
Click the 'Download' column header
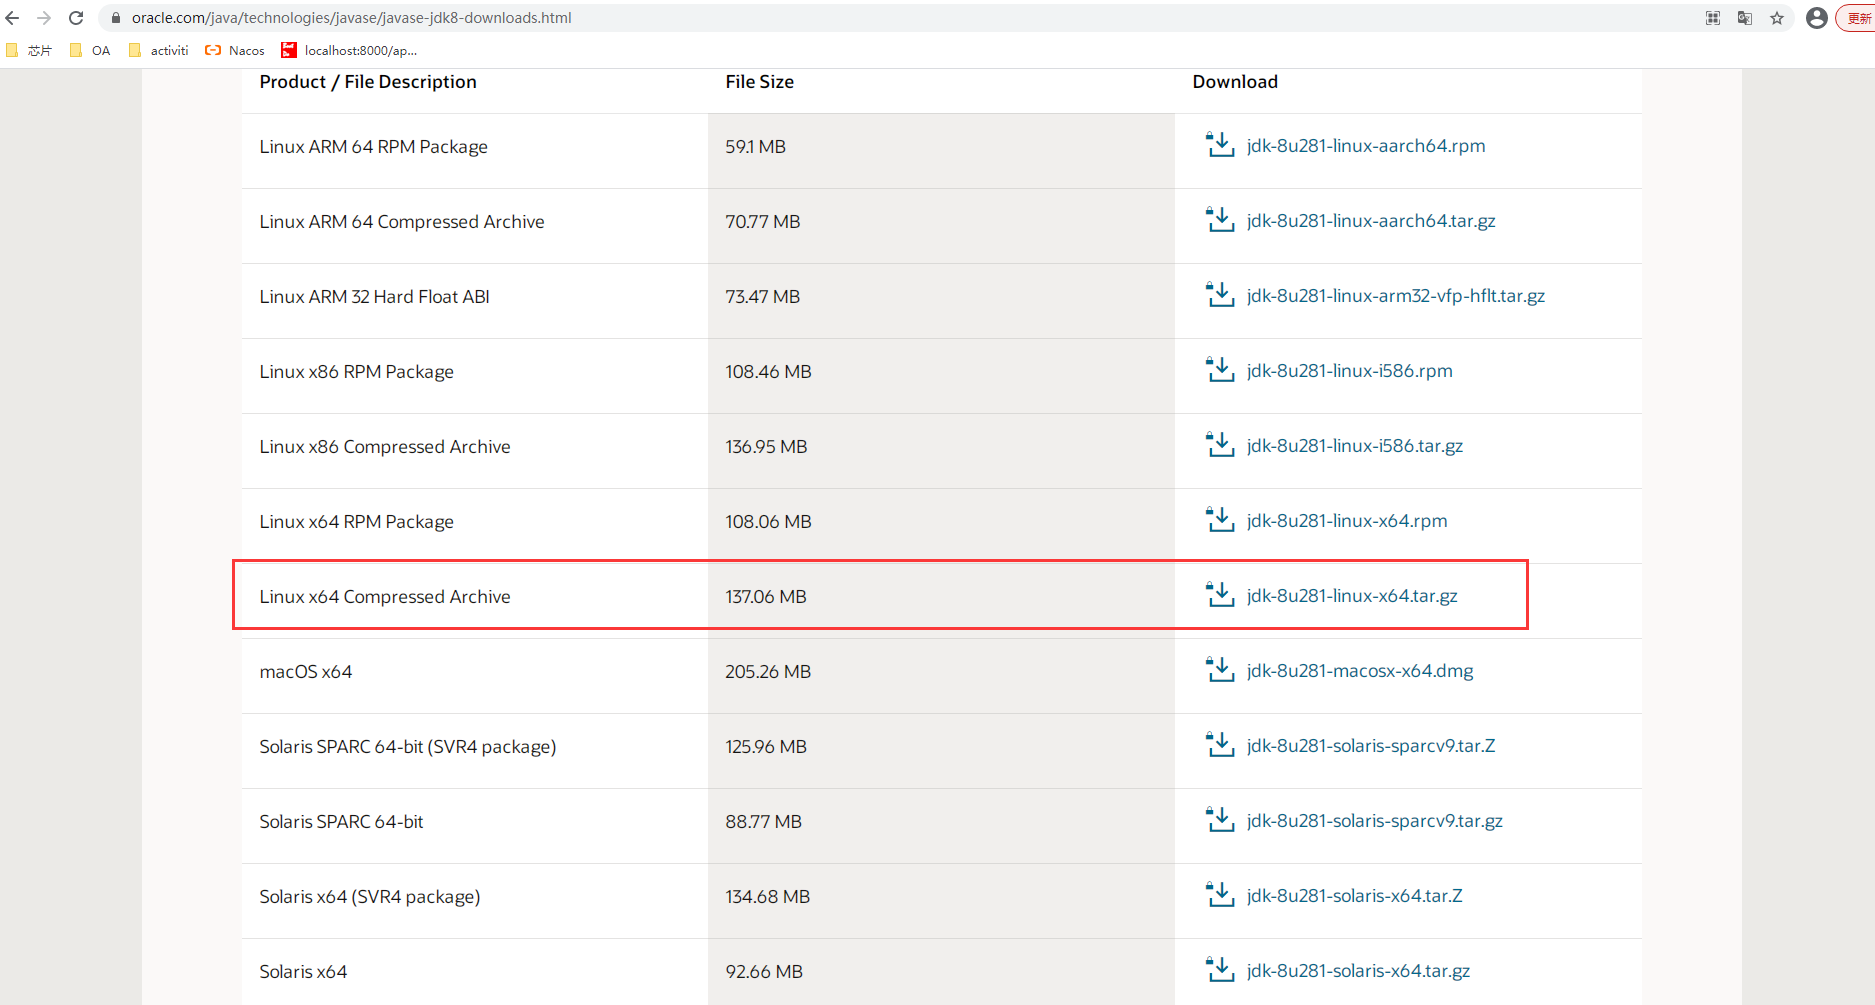1235,82
